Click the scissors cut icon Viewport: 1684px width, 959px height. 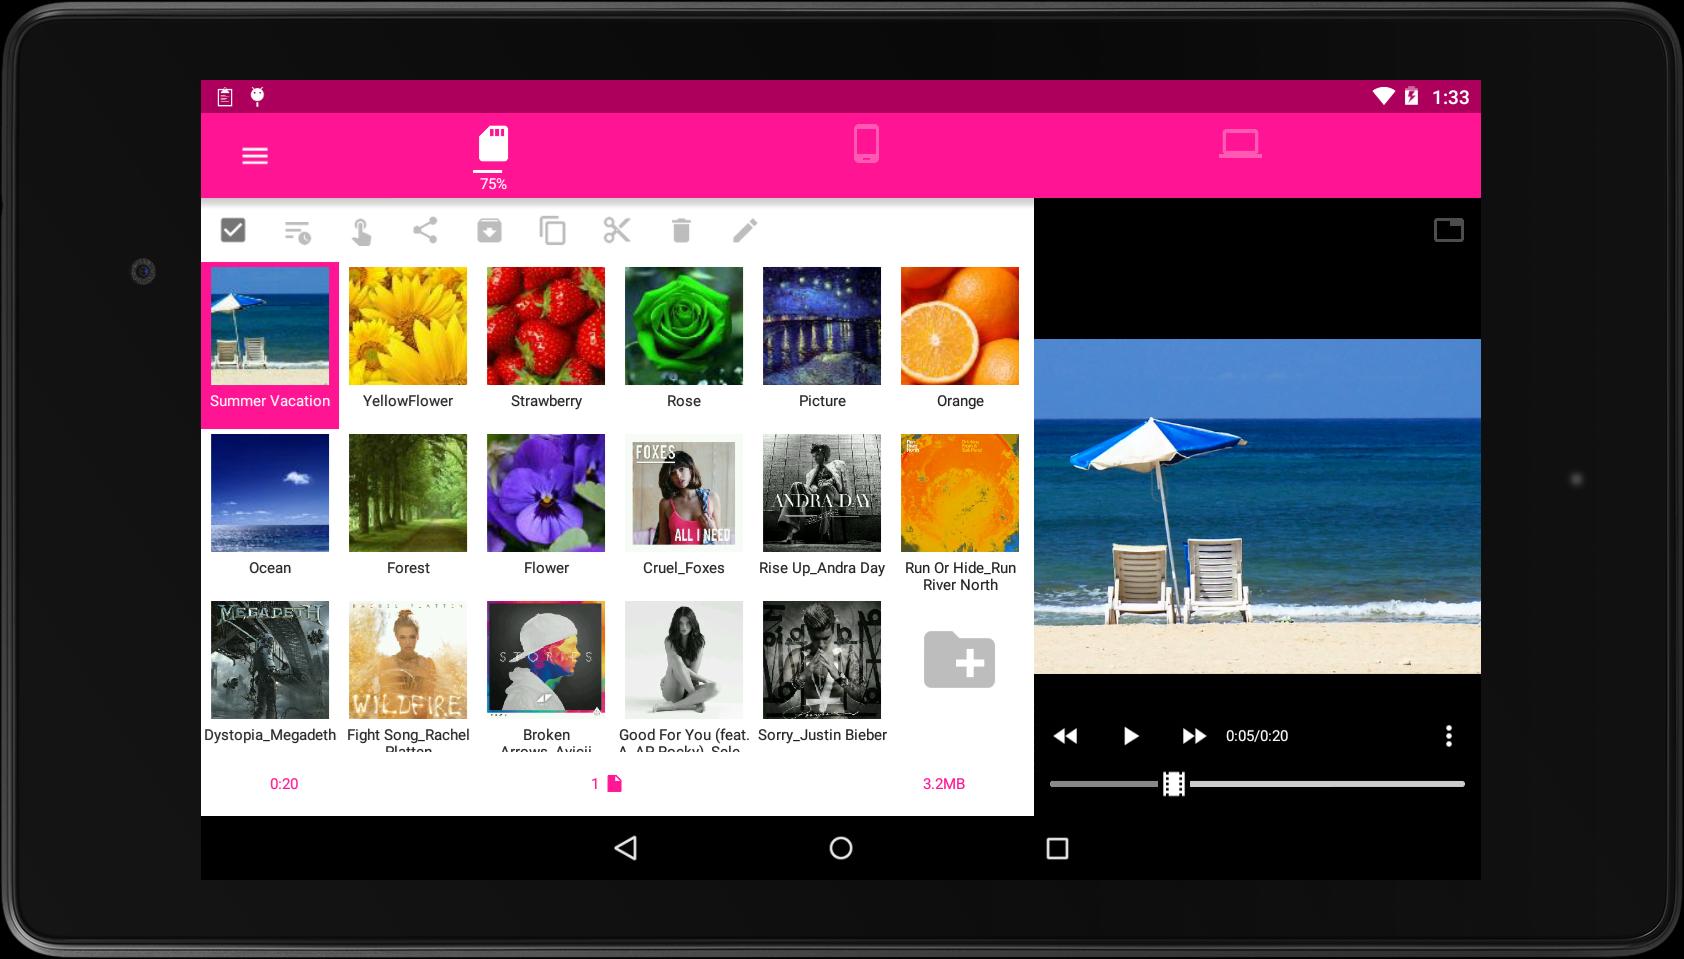click(x=617, y=230)
